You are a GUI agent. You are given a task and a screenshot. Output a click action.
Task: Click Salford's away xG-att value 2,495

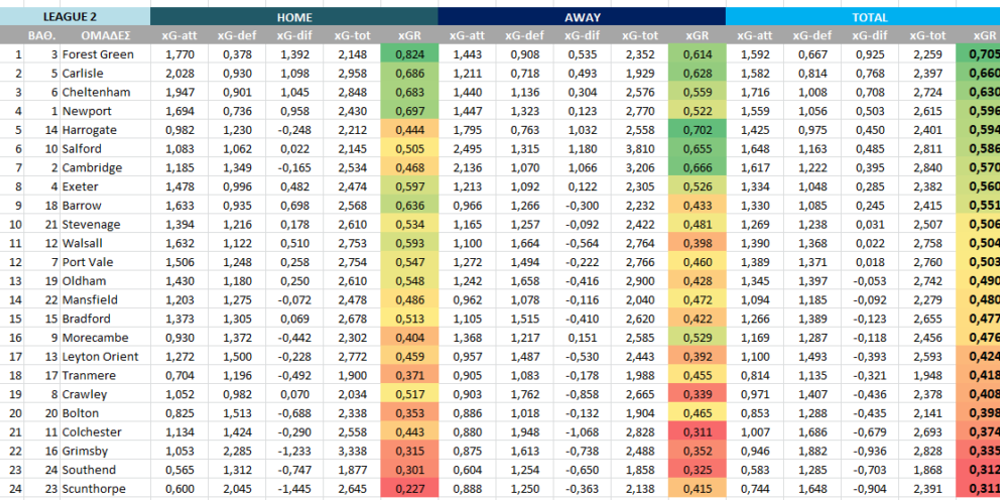[x=467, y=149]
